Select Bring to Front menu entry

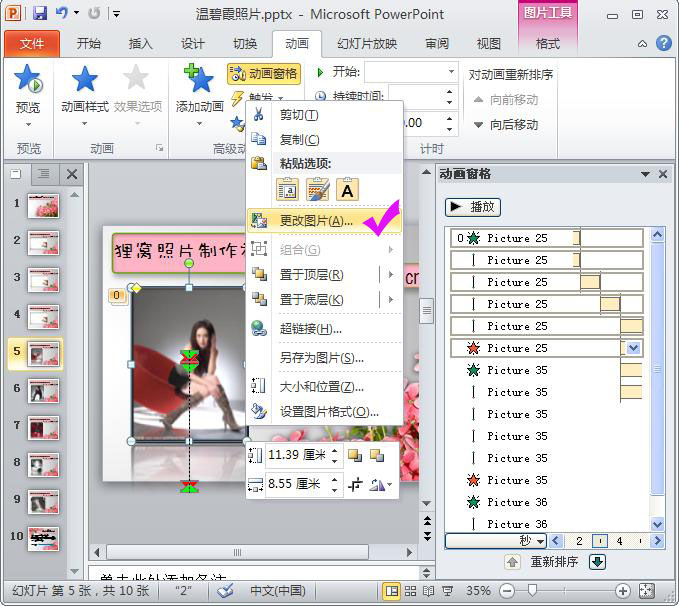point(311,275)
